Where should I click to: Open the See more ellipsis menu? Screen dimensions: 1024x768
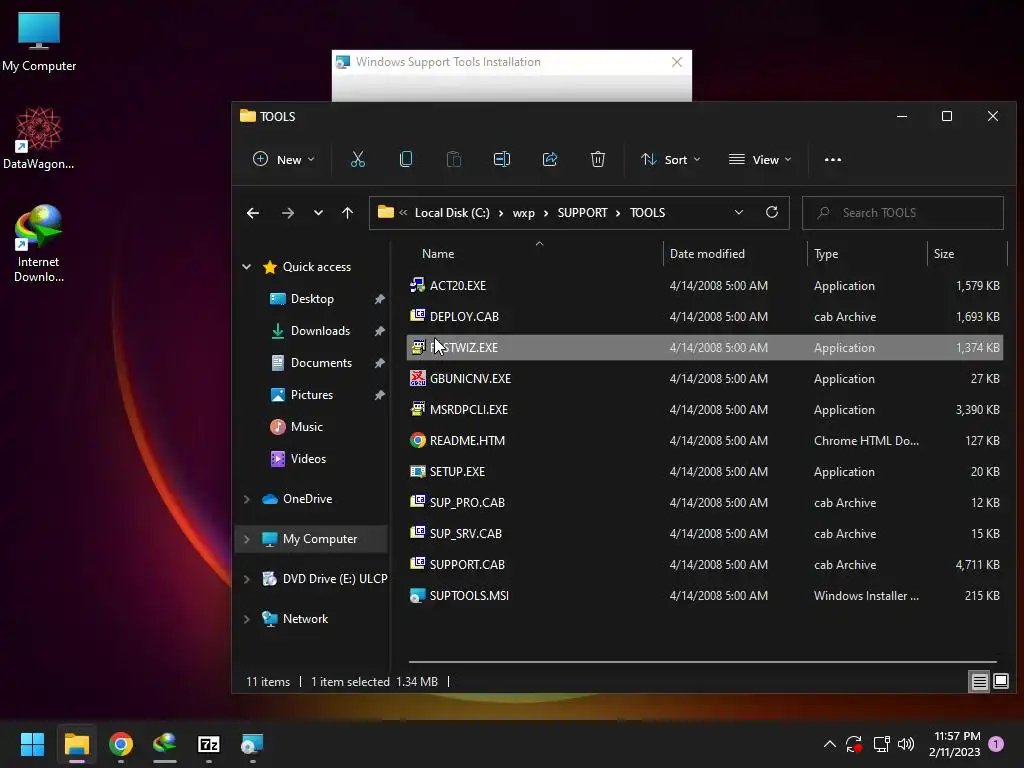(833, 159)
